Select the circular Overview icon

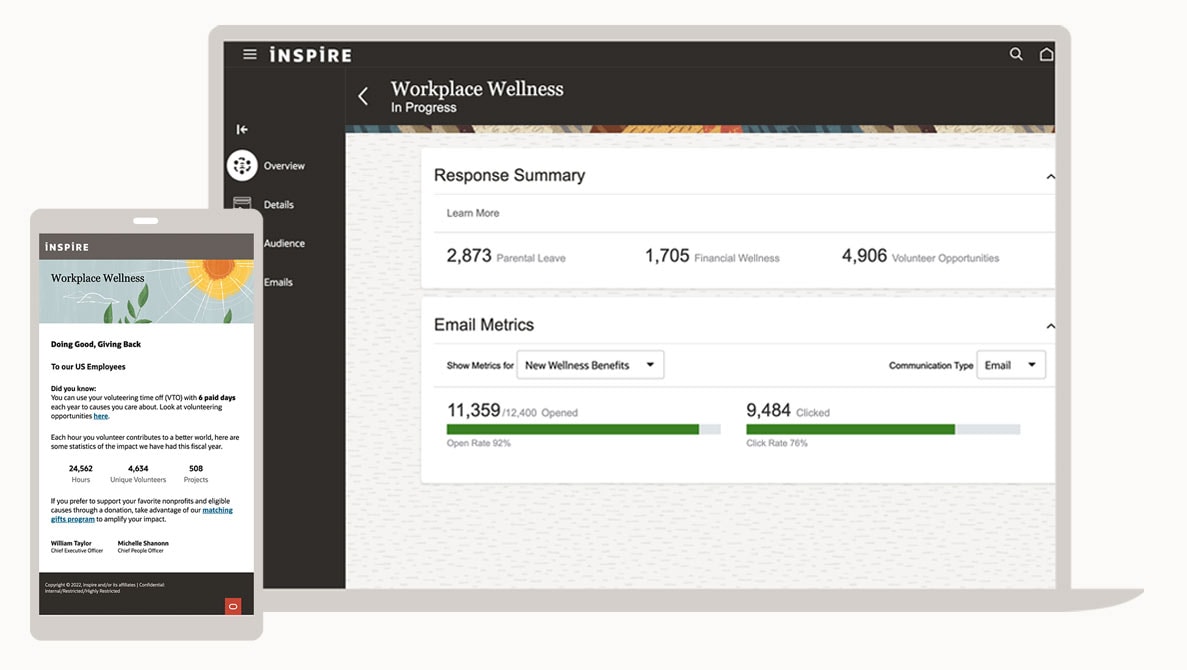[x=242, y=165]
